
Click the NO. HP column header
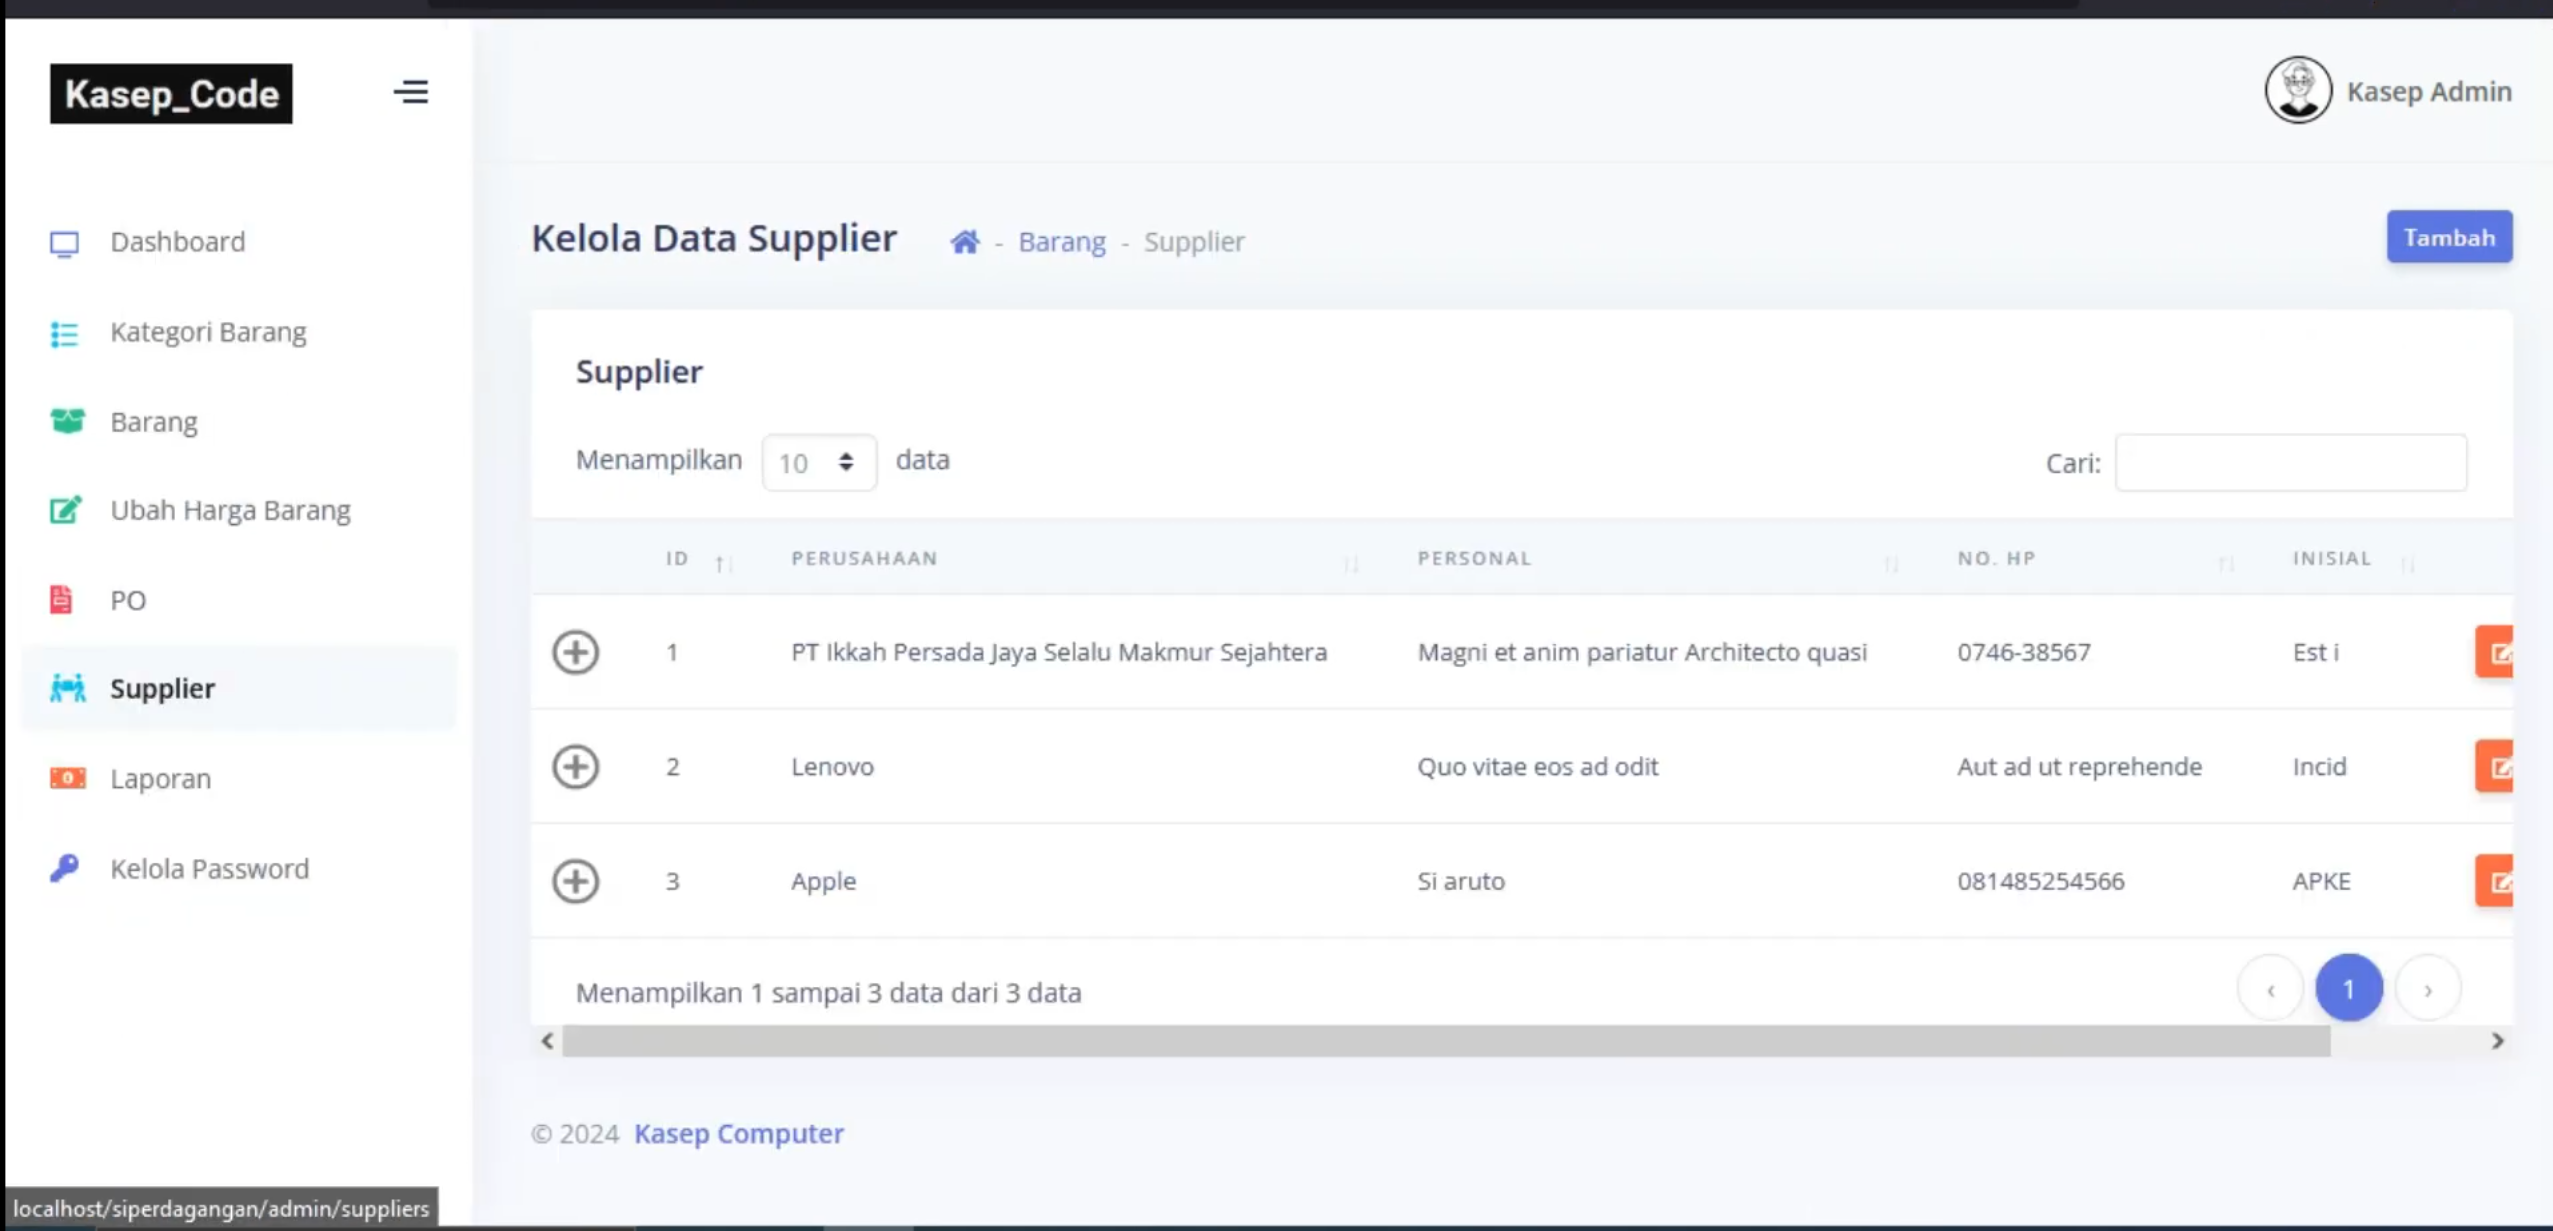click(x=1996, y=558)
